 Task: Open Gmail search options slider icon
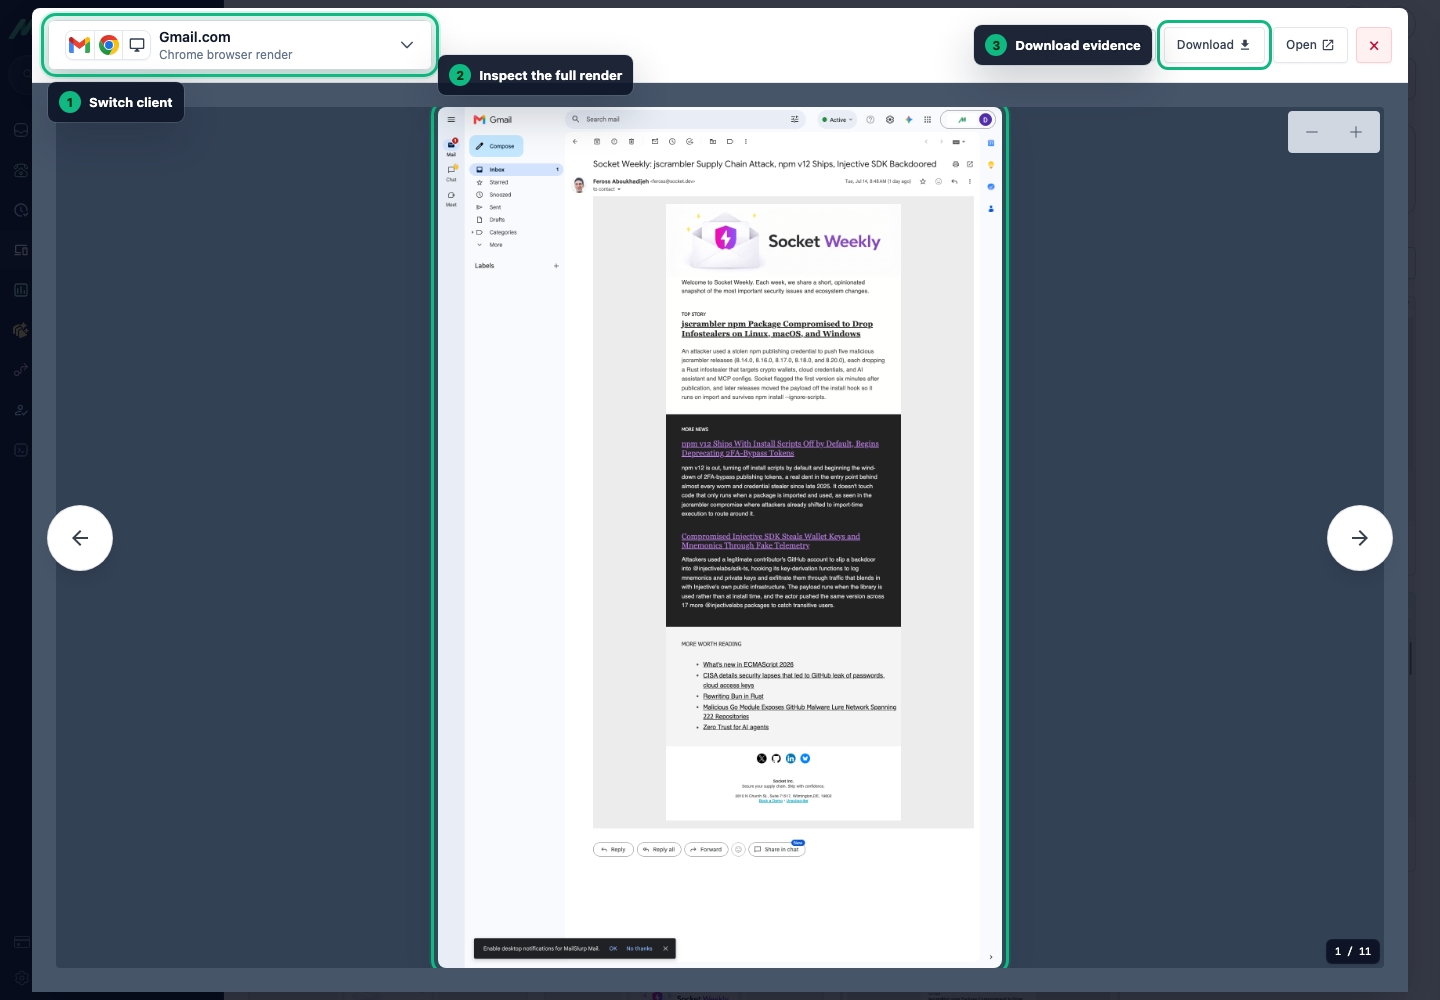point(795,119)
